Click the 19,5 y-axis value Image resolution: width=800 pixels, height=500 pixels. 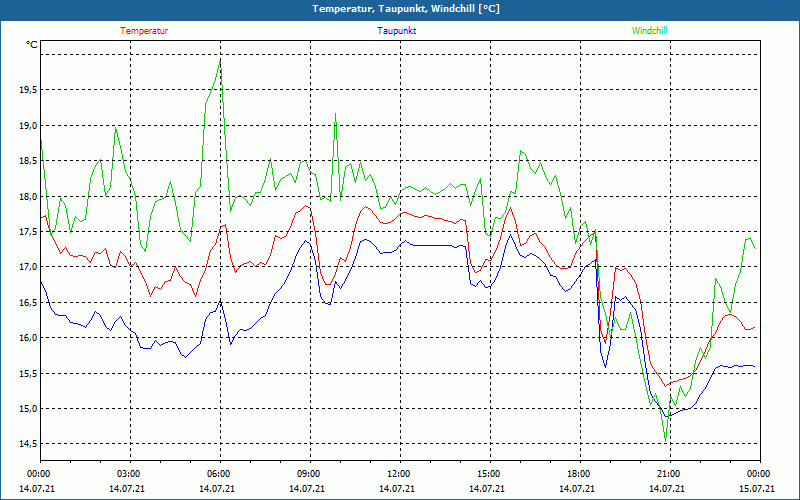28,90
